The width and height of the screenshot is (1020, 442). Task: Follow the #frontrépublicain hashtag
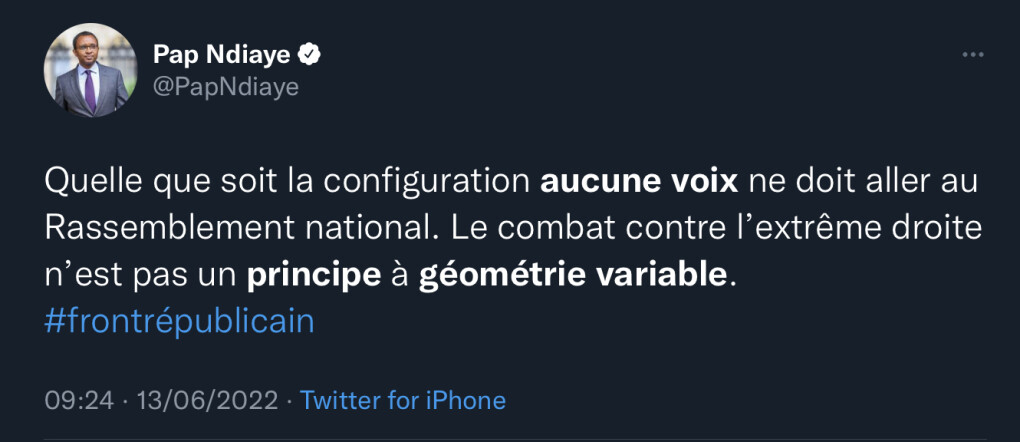pos(180,321)
